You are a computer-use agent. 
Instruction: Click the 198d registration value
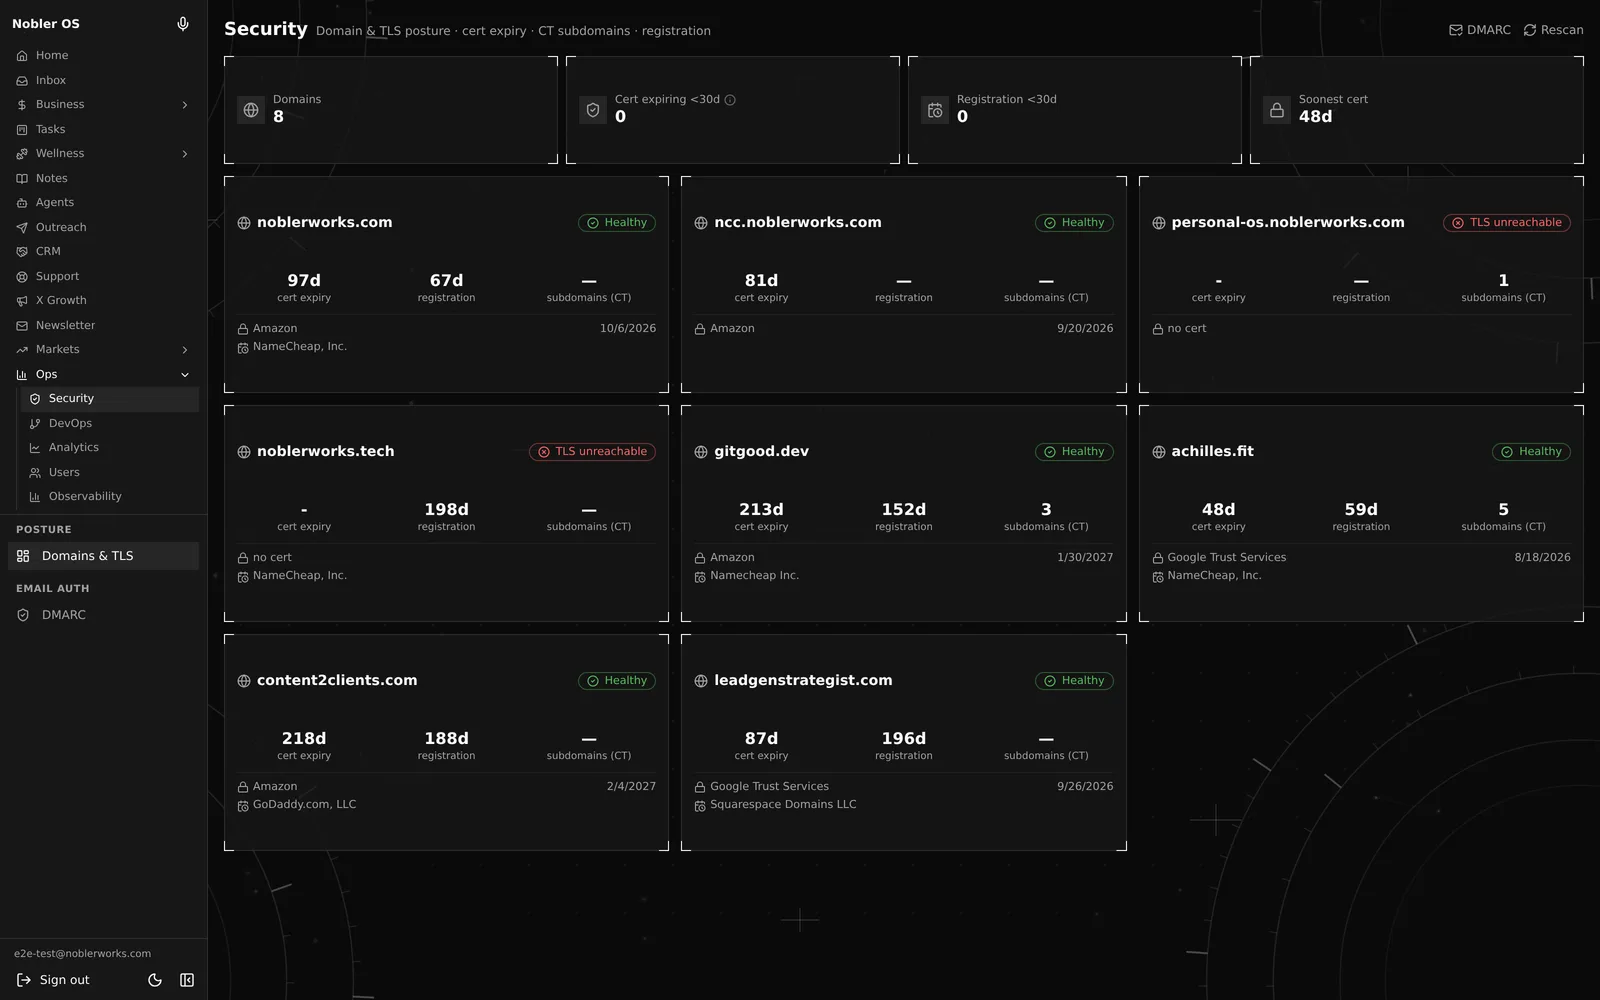click(x=446, y=510)
